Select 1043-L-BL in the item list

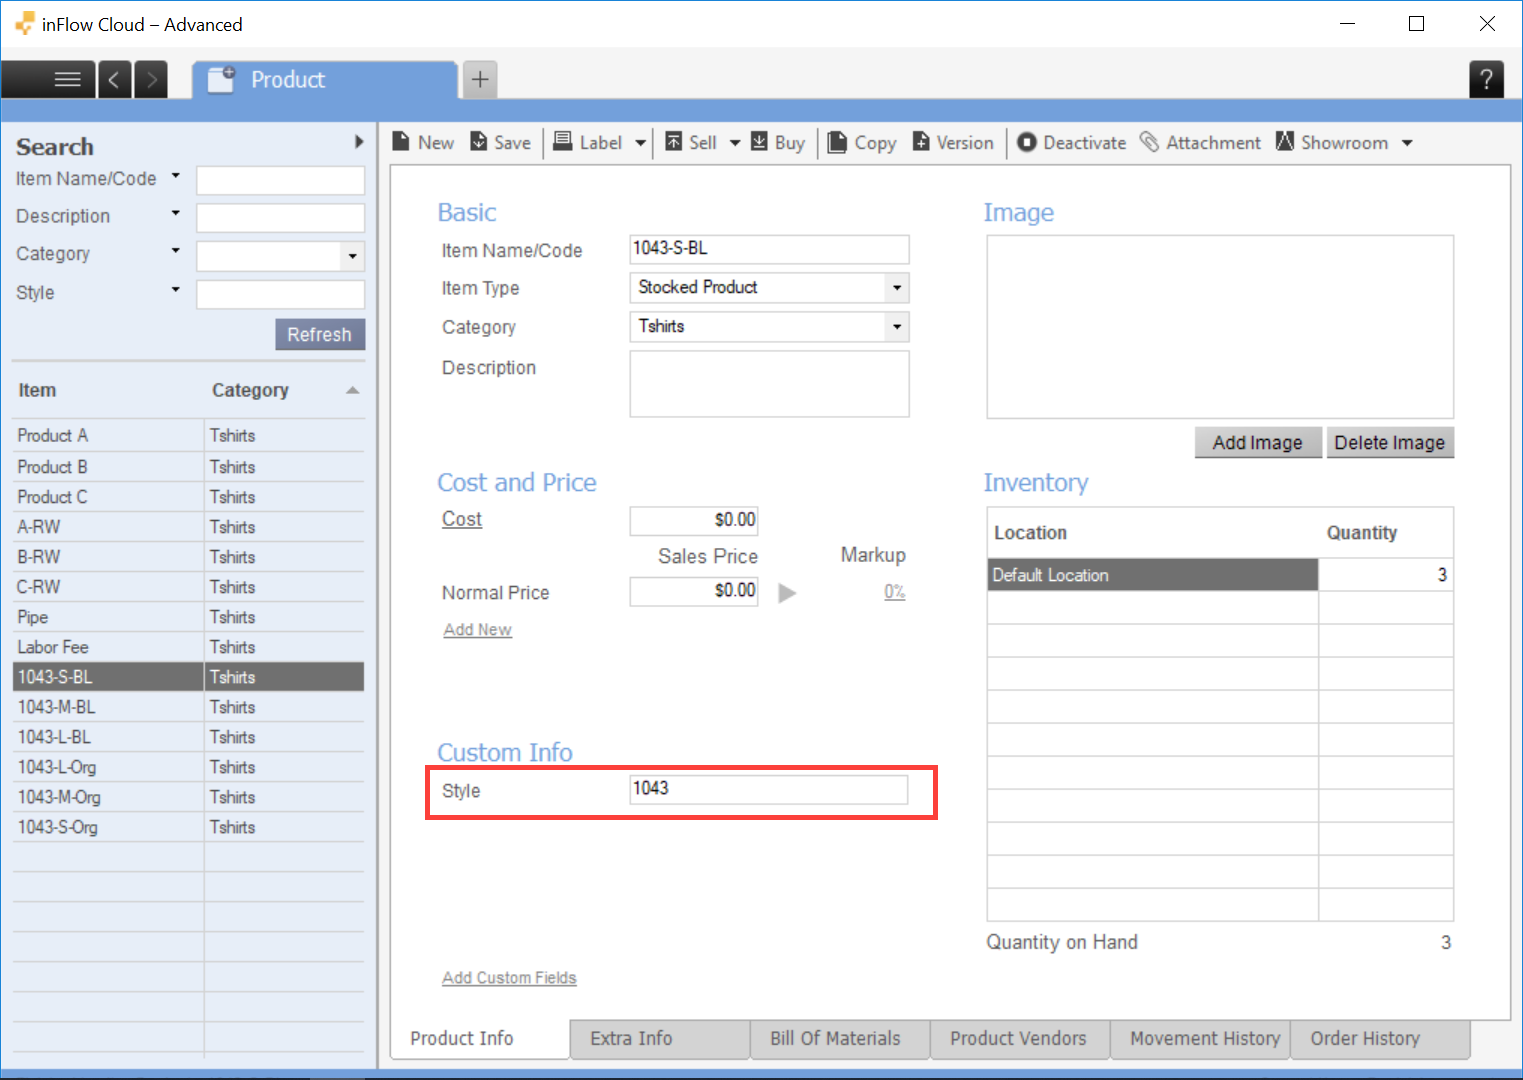(188, 737)
